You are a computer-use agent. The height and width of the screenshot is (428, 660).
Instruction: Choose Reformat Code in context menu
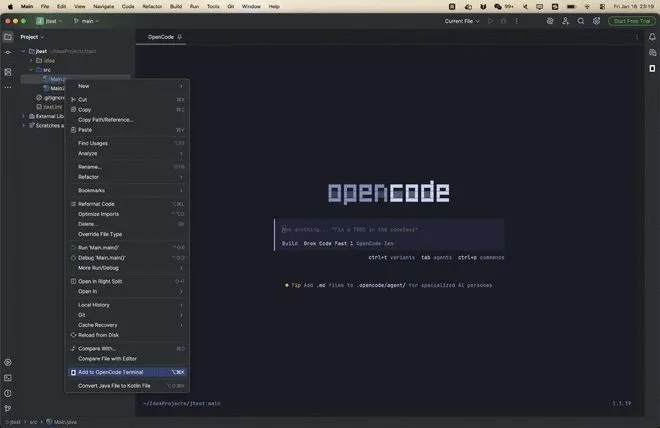point(127,204)
